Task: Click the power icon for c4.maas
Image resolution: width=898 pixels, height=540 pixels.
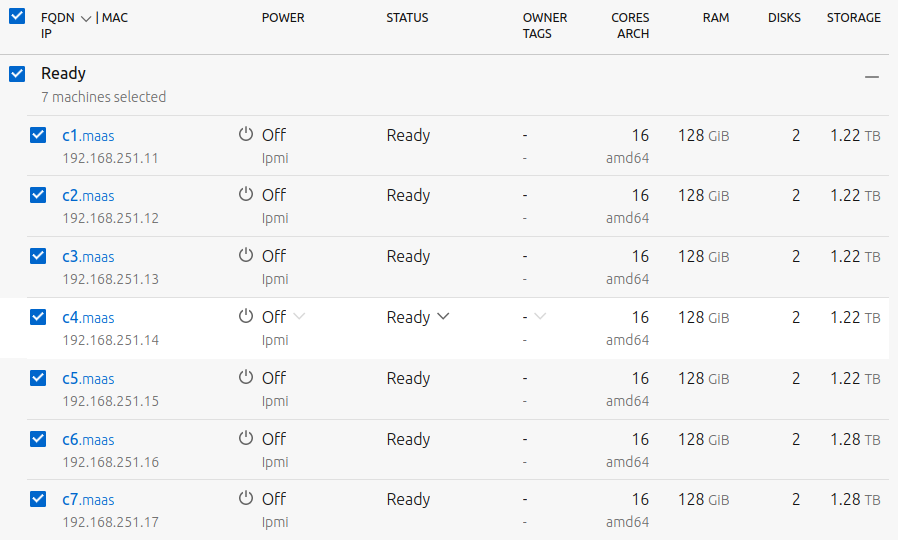Action: (x=246, y=317)
